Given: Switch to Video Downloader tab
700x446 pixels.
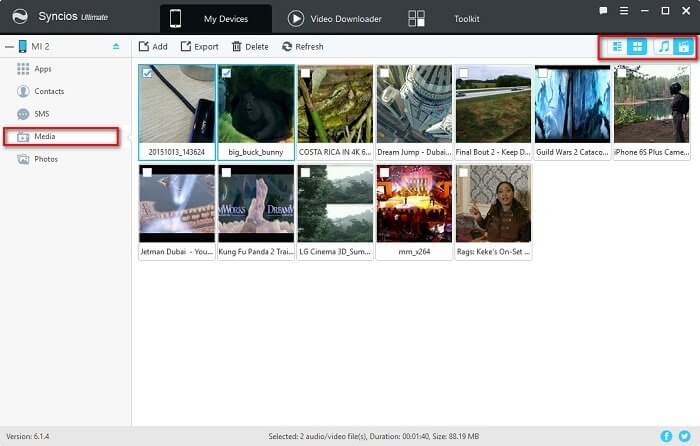Looking at the screenshot, I should pos(335,19).
